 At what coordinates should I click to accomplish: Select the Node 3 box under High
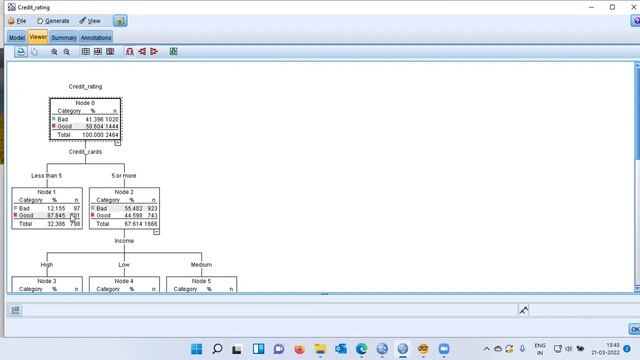[47, 284]
